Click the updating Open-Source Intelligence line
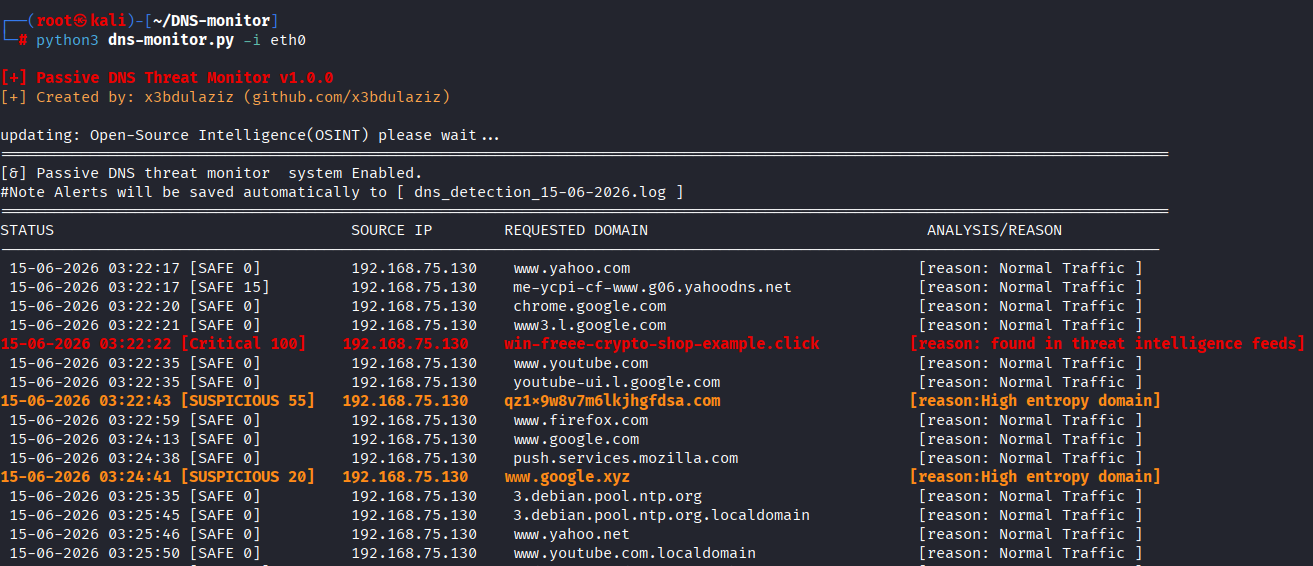The width and height of the screenshot is (1313, 566). click(250, 135)
